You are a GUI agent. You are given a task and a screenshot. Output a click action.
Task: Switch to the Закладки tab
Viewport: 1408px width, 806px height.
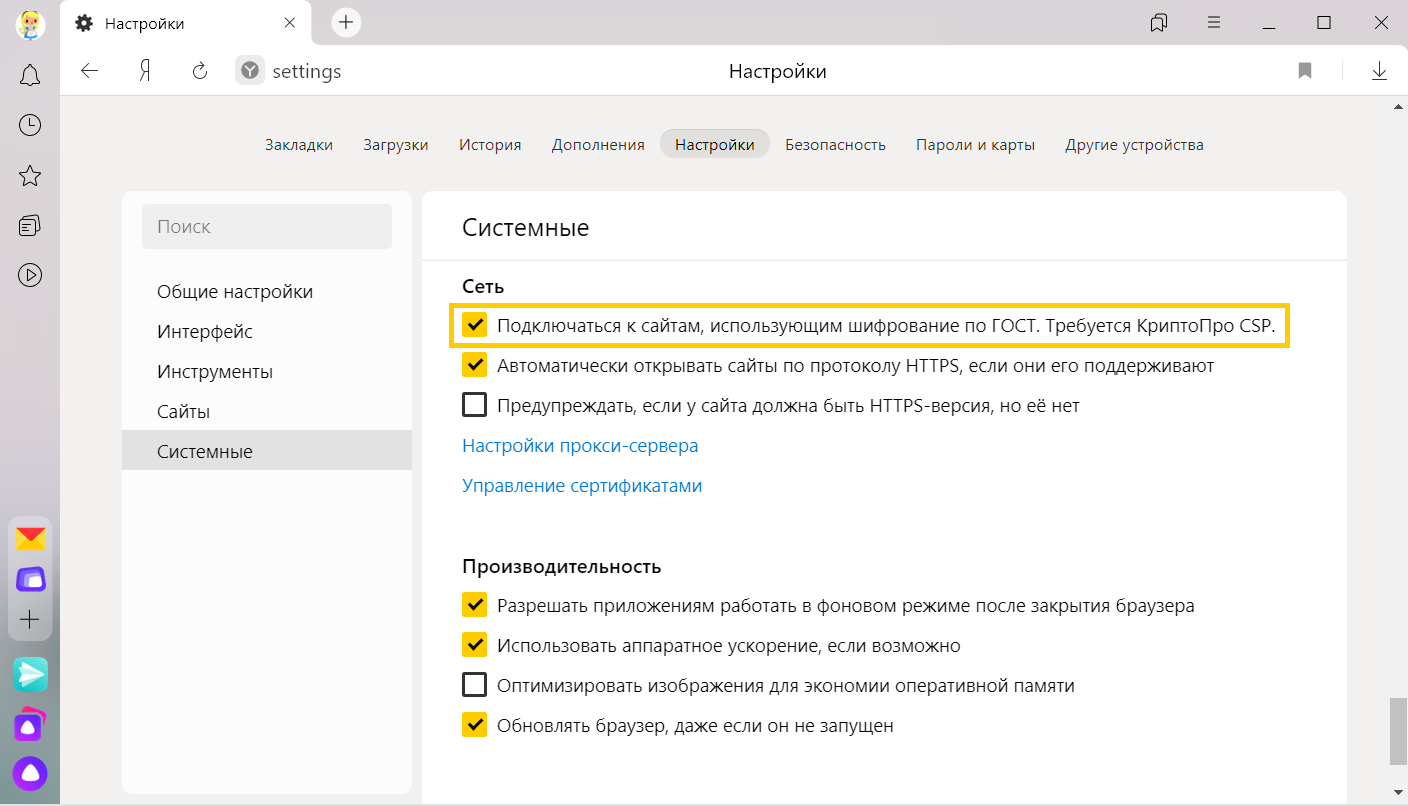299,145
